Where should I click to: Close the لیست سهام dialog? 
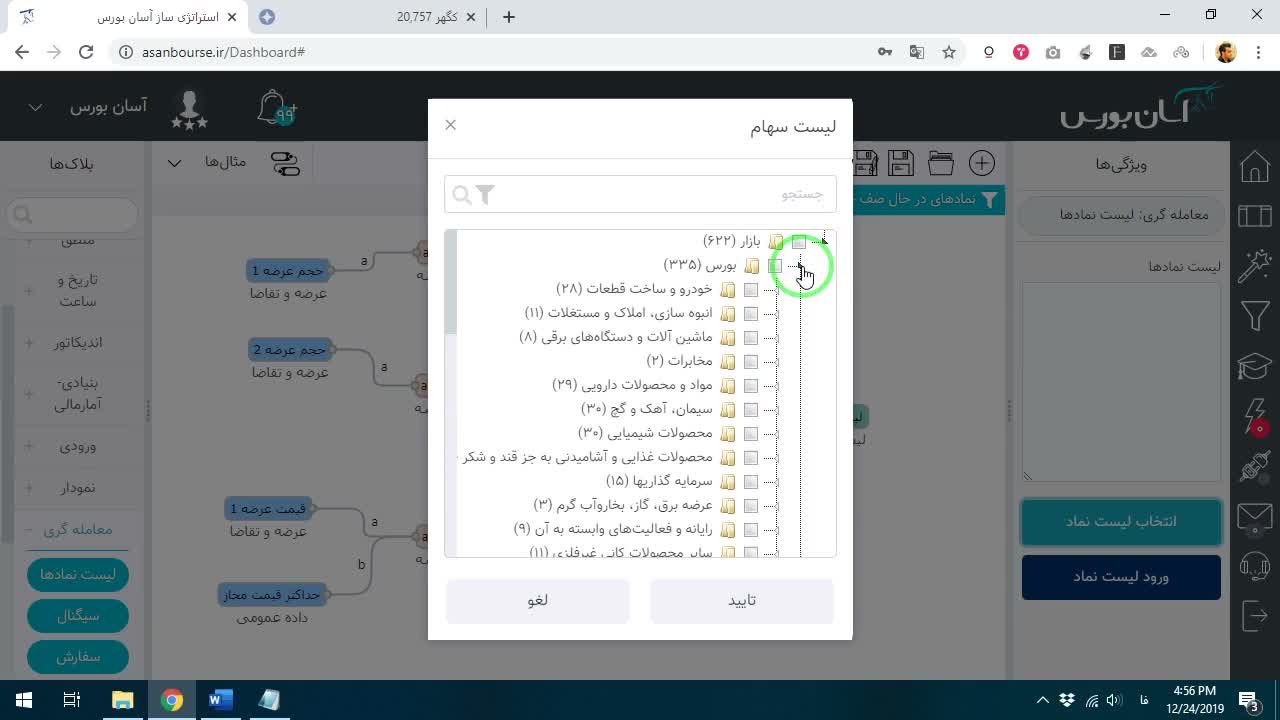(x=450, y=125)
